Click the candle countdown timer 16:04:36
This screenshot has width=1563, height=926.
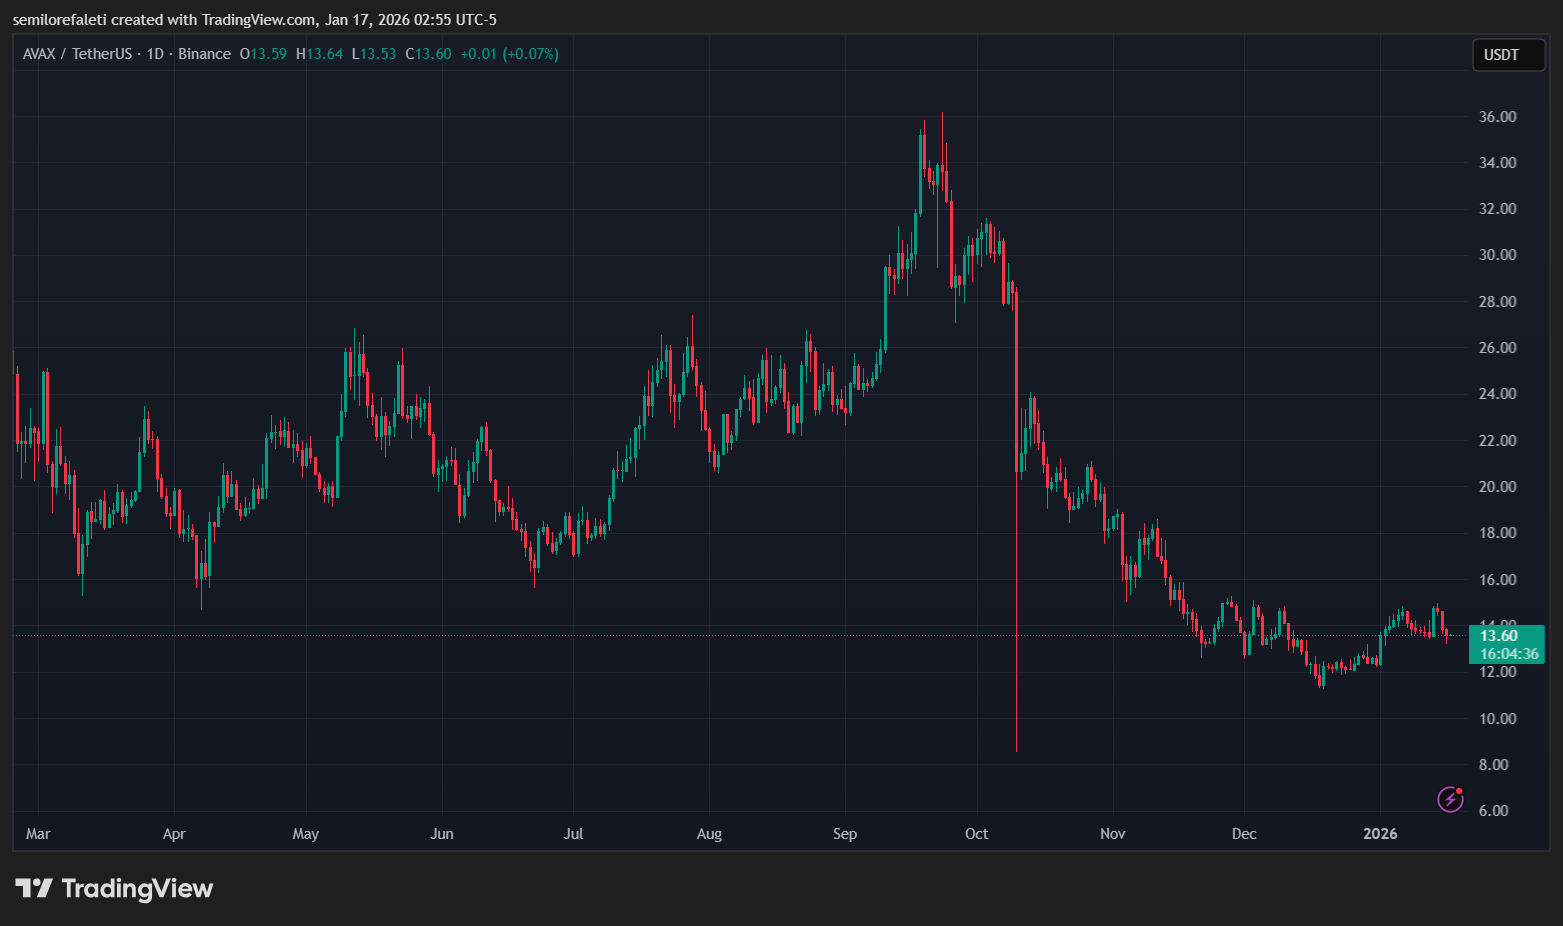[x=1508, y=654]
